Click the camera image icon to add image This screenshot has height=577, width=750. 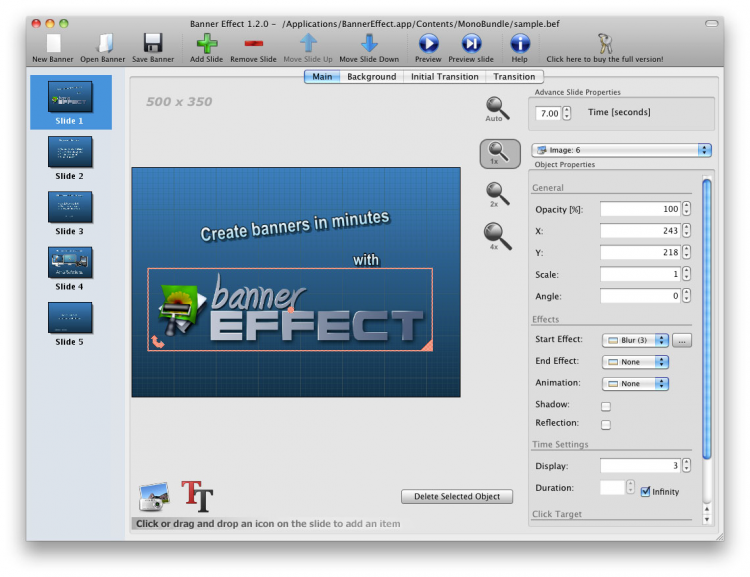(154, 497)
